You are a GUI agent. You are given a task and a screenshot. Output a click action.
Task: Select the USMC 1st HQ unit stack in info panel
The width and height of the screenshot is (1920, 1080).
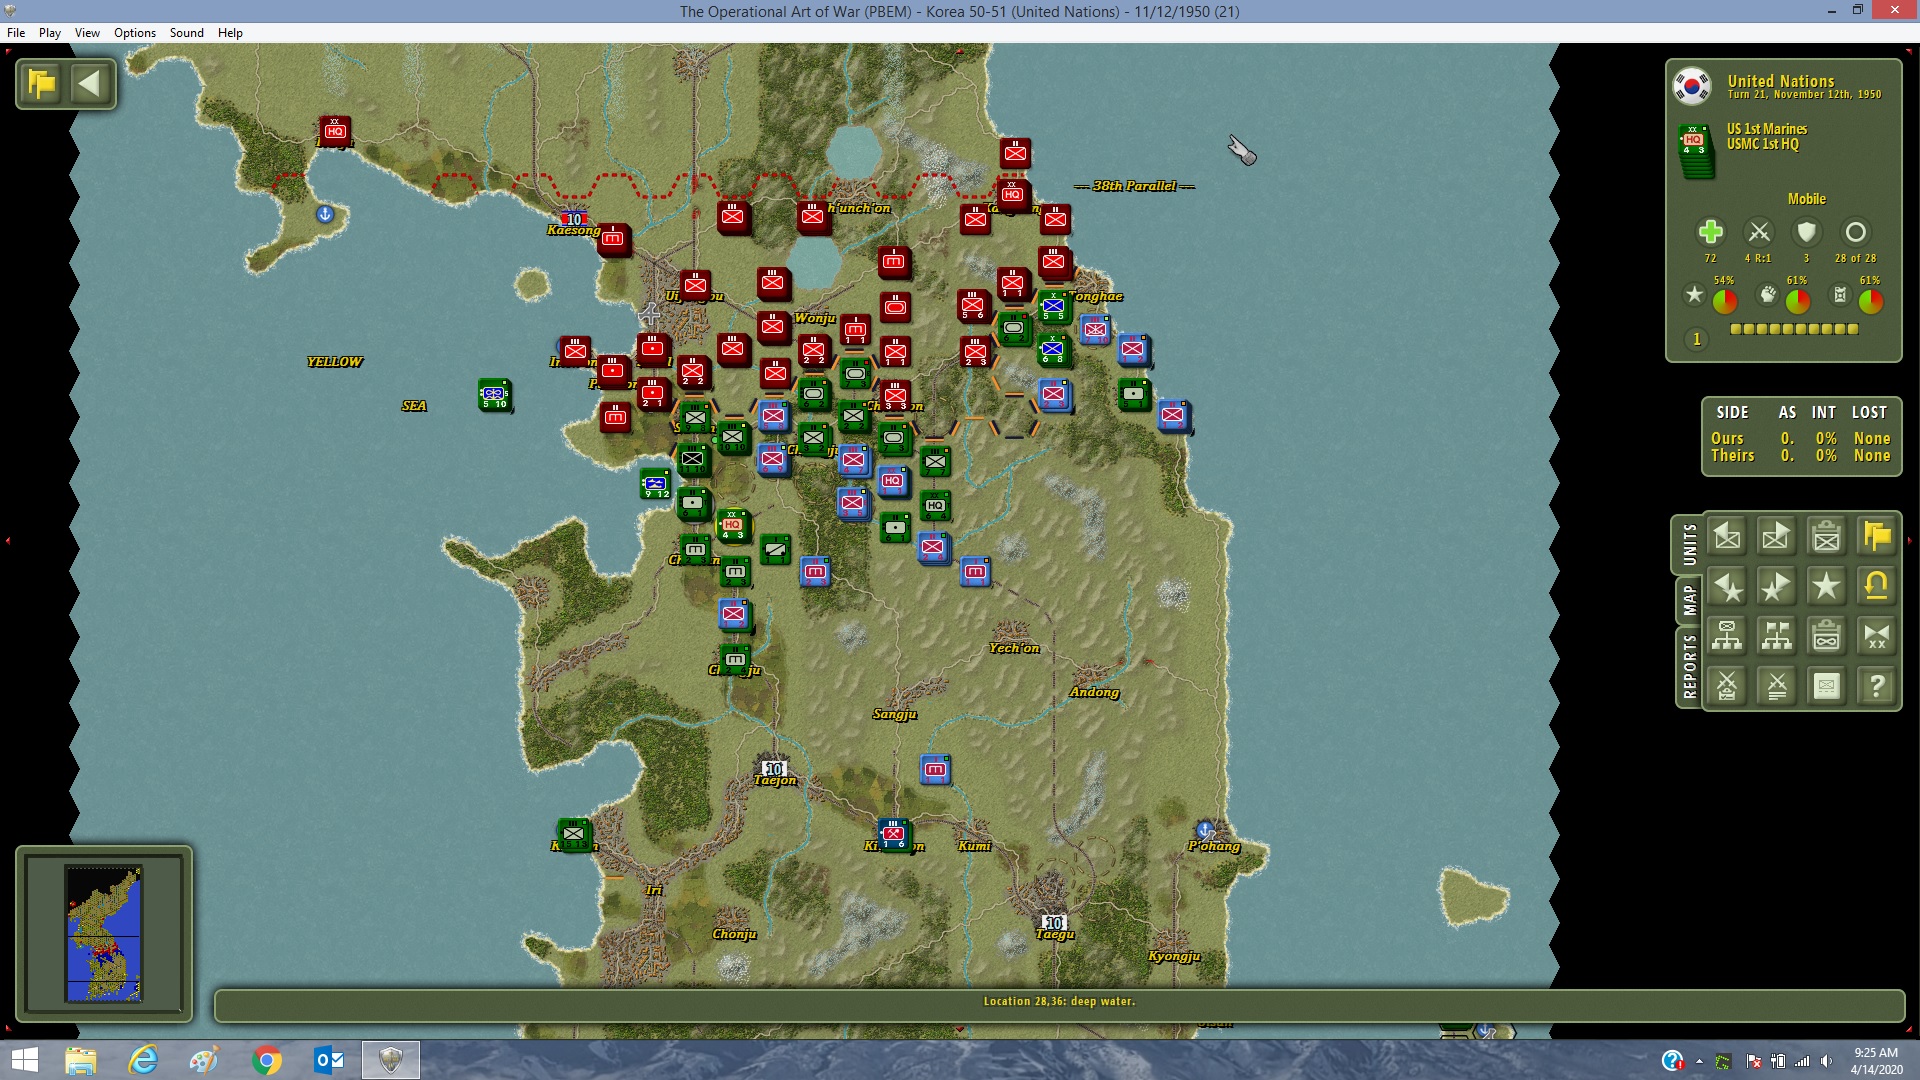(1696, 151)
